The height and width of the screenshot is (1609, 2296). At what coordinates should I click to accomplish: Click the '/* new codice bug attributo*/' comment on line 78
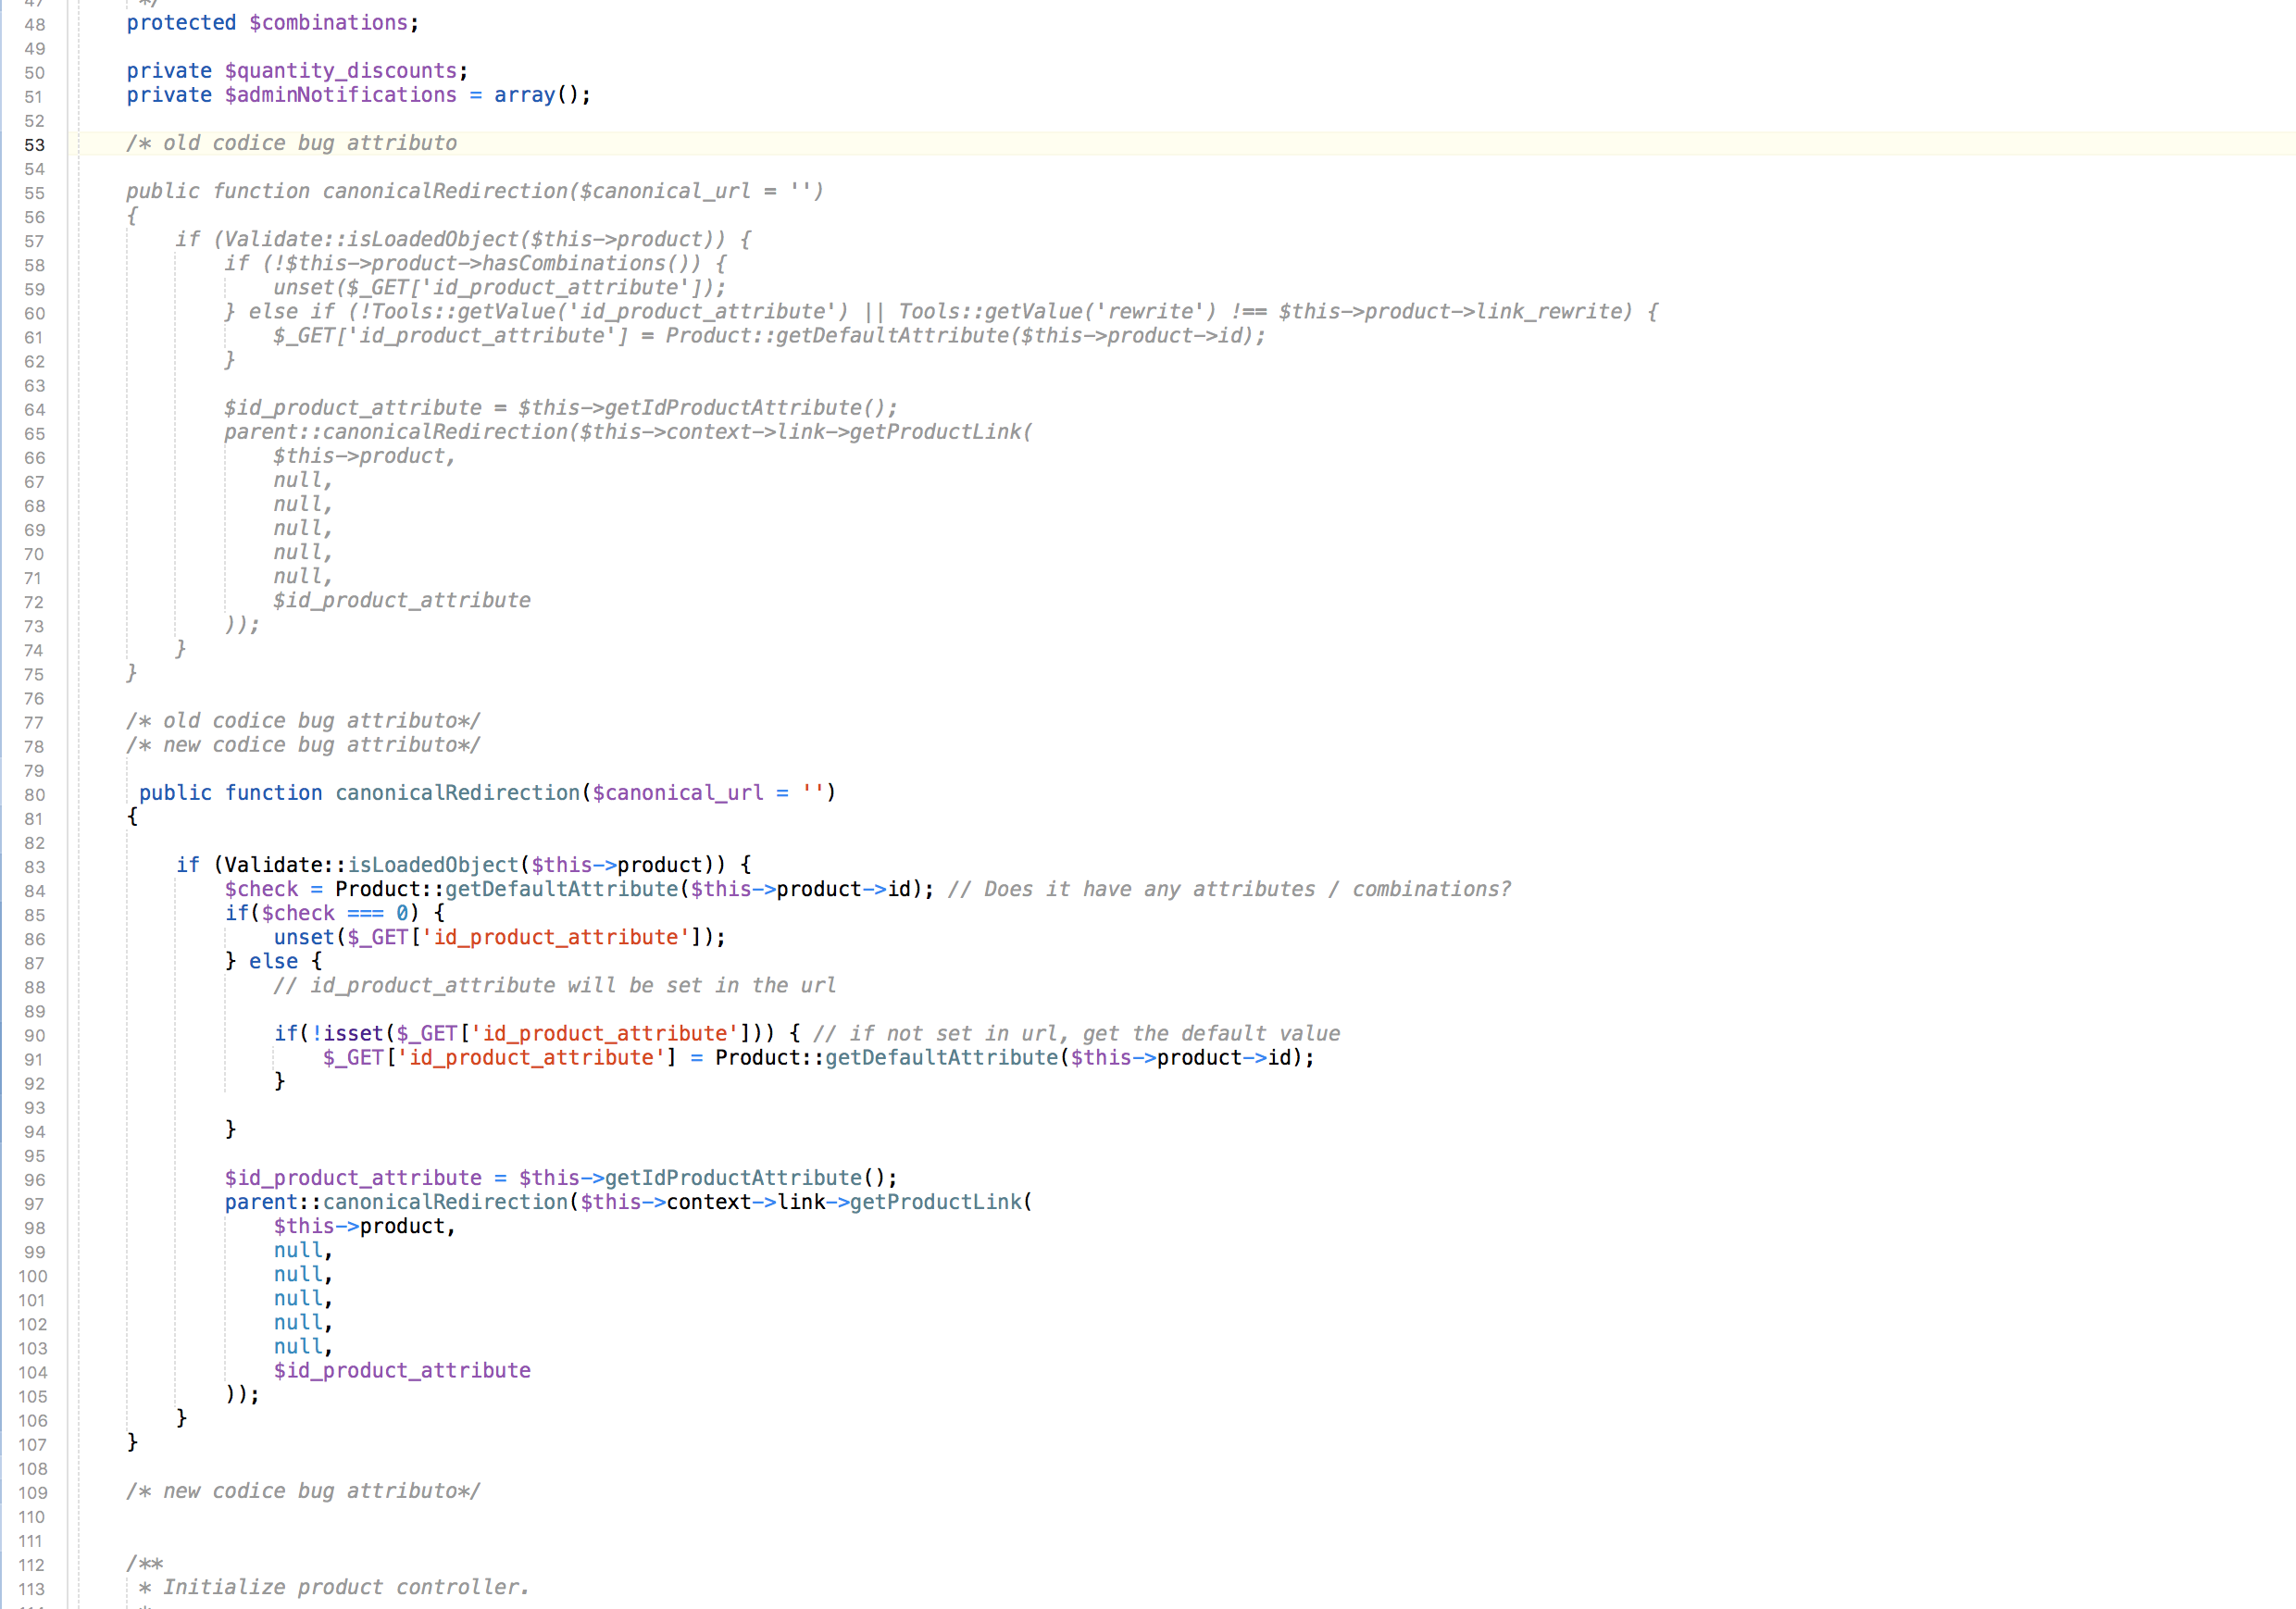[x=303, y=745]
